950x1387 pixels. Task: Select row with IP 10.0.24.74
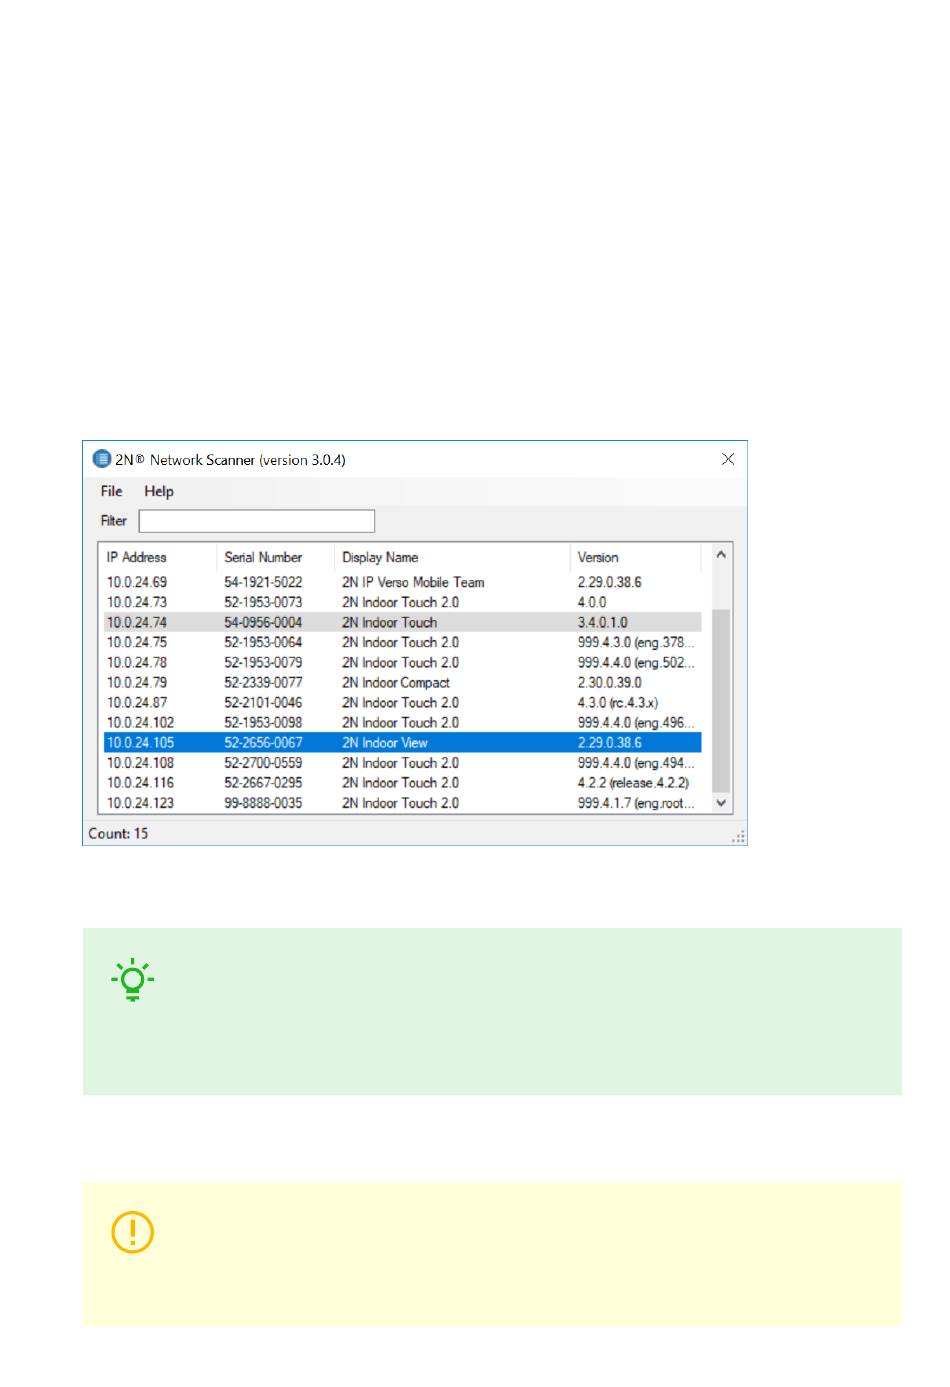click(402, 622)
